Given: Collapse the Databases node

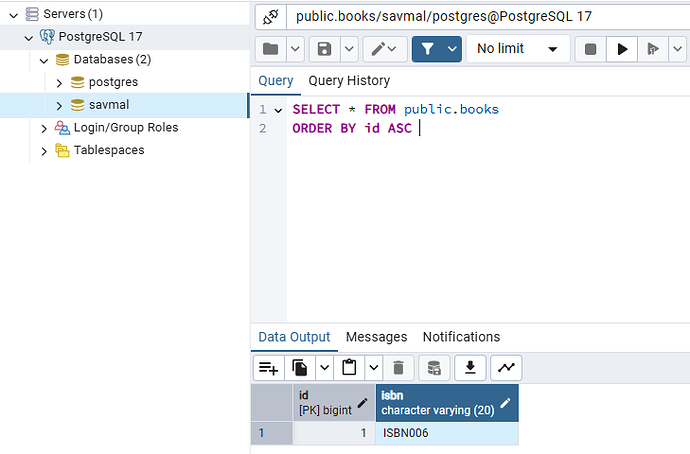Looking at the screenshot, I should (44, 61).
